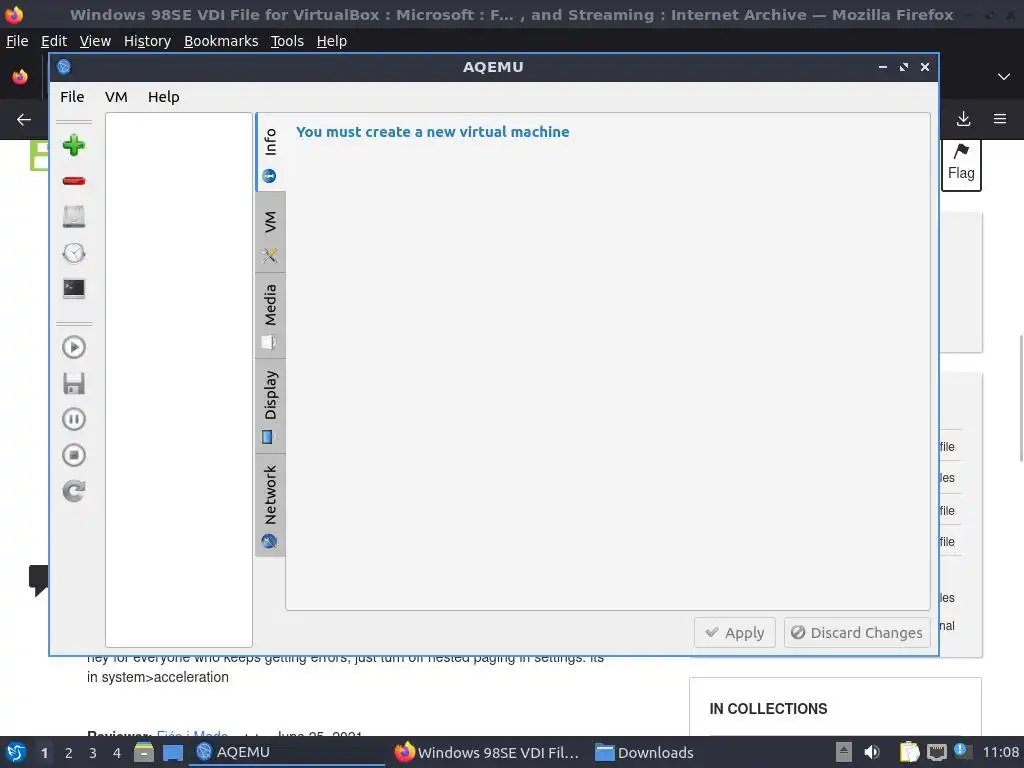Switch to the Info tab

pyautogui.click(x=270, y=152)
